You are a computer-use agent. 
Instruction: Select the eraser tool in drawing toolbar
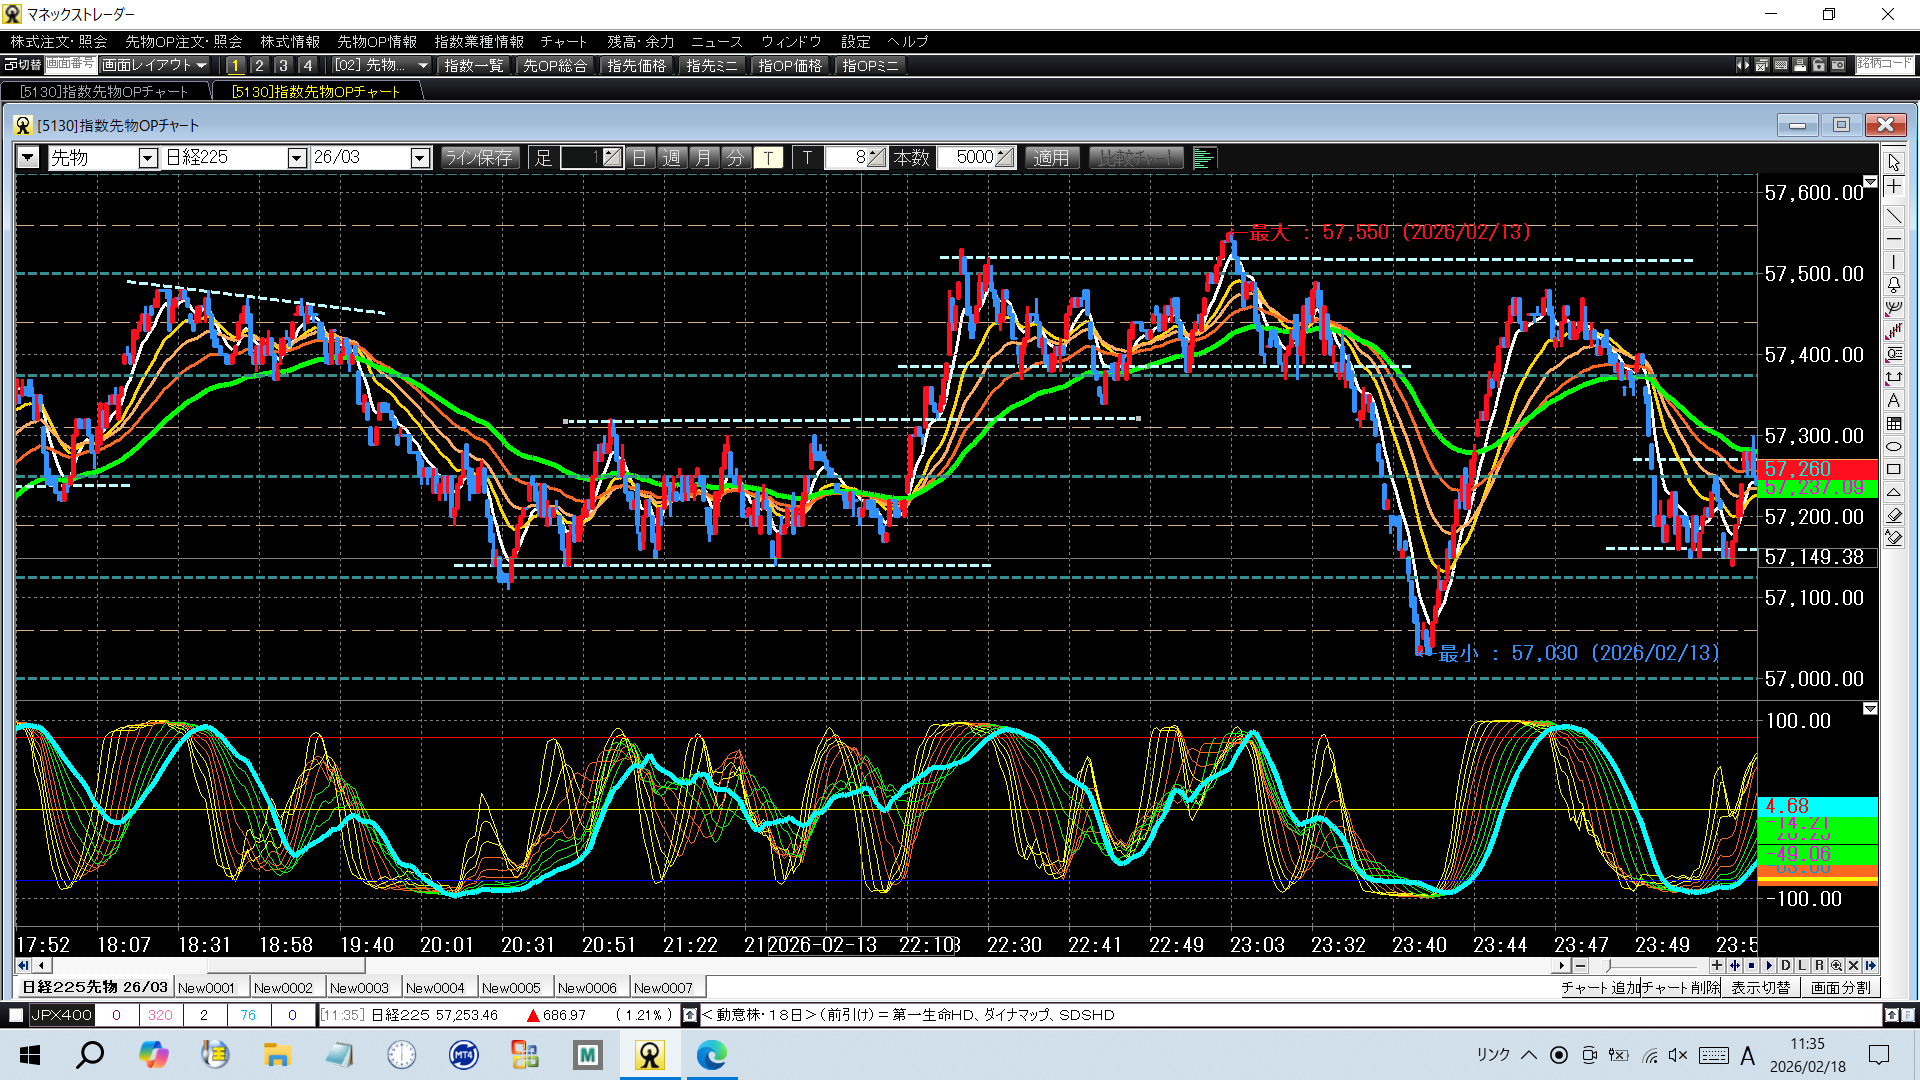[1894, 516]
